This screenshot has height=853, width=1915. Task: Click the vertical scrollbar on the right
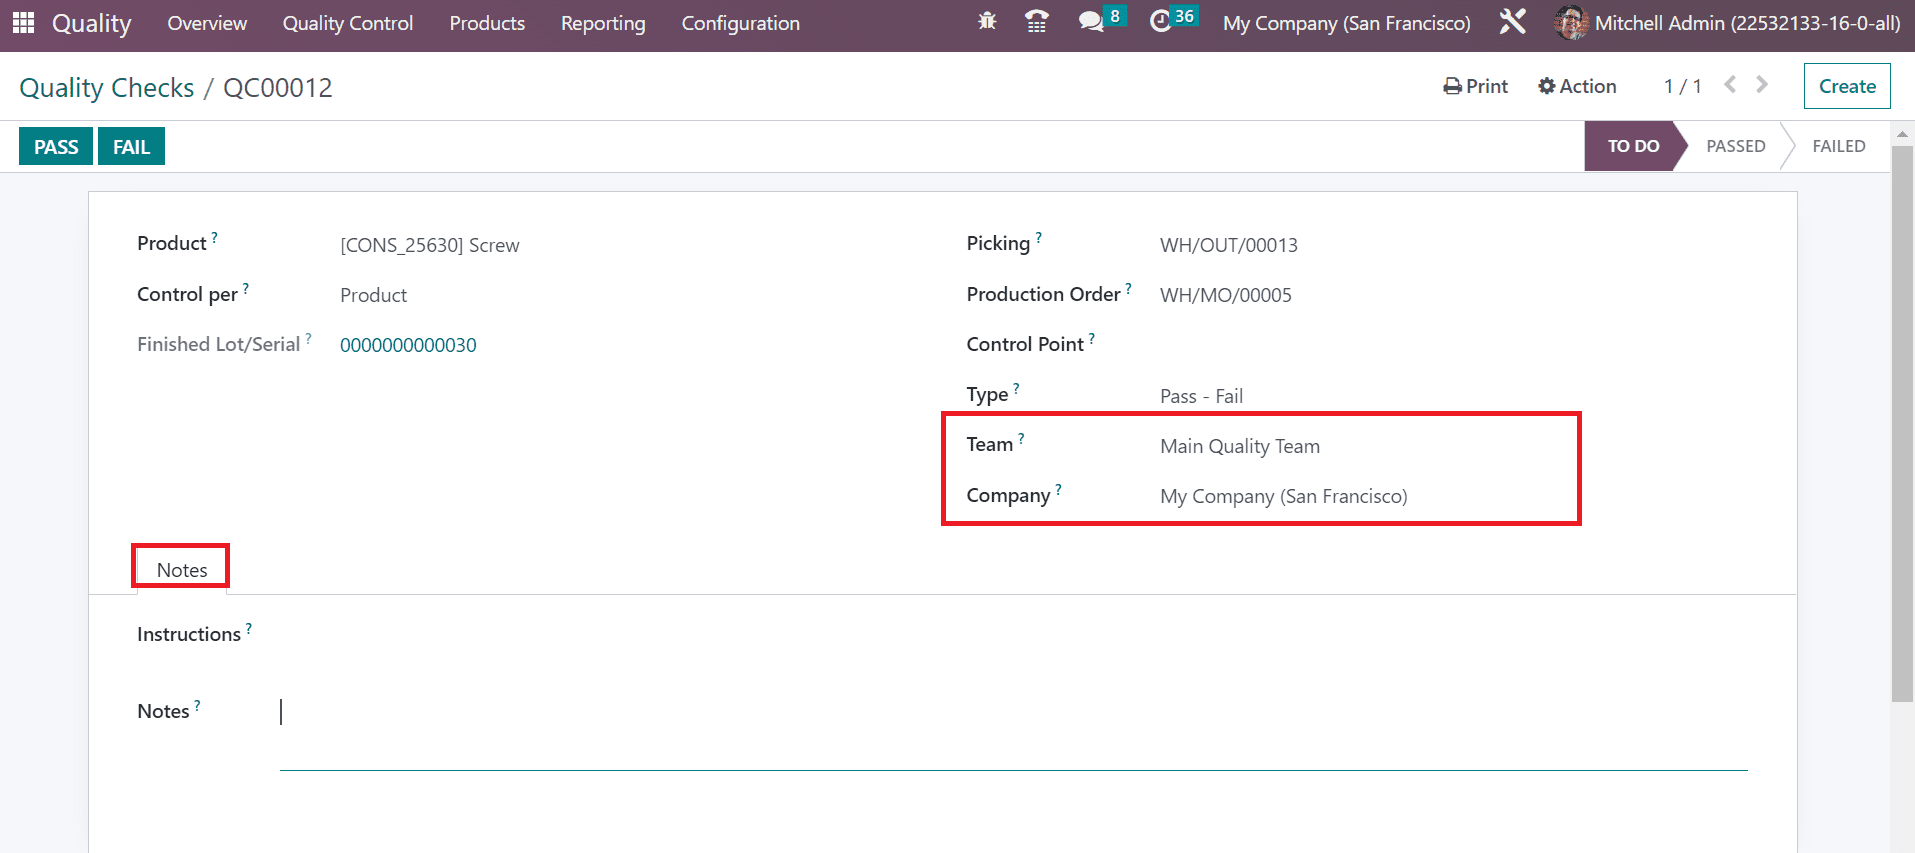[1902, 420]
